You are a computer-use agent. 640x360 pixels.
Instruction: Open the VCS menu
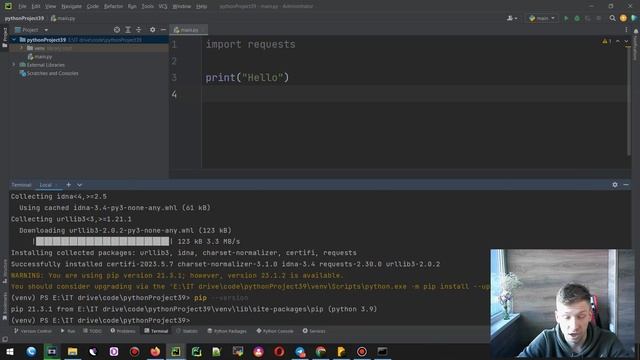(163, 6)
